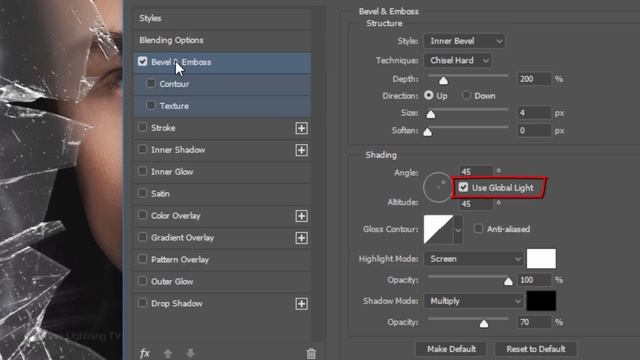Screen dimensions: 640x360
Task: Click the Highlight Opacity slider handle
Action: pos(508,281)
